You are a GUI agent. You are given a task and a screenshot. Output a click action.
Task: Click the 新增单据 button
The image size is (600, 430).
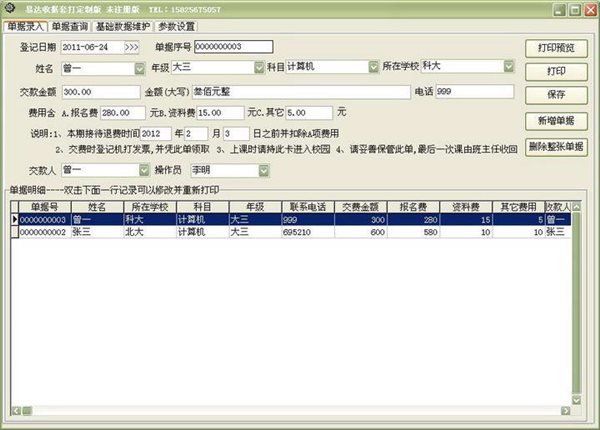point(556,121)
